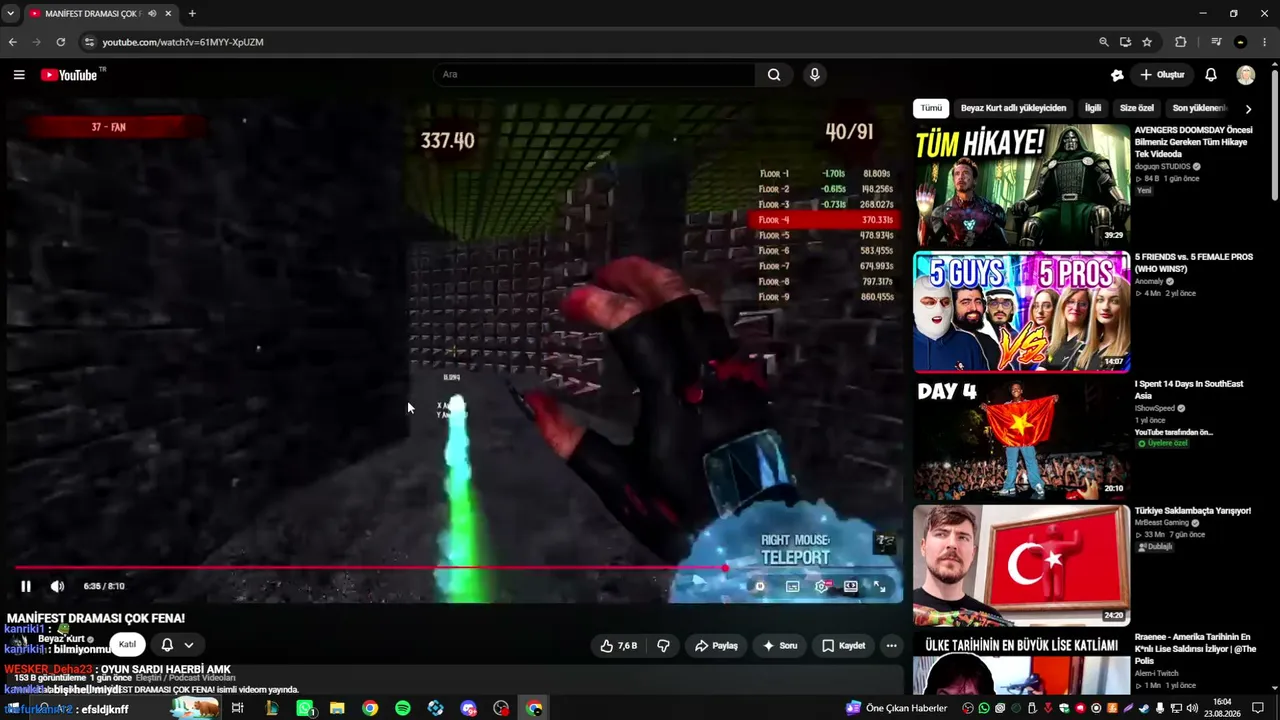Open the sparkle icon beside Oluştur

(x=1117, y=75)
